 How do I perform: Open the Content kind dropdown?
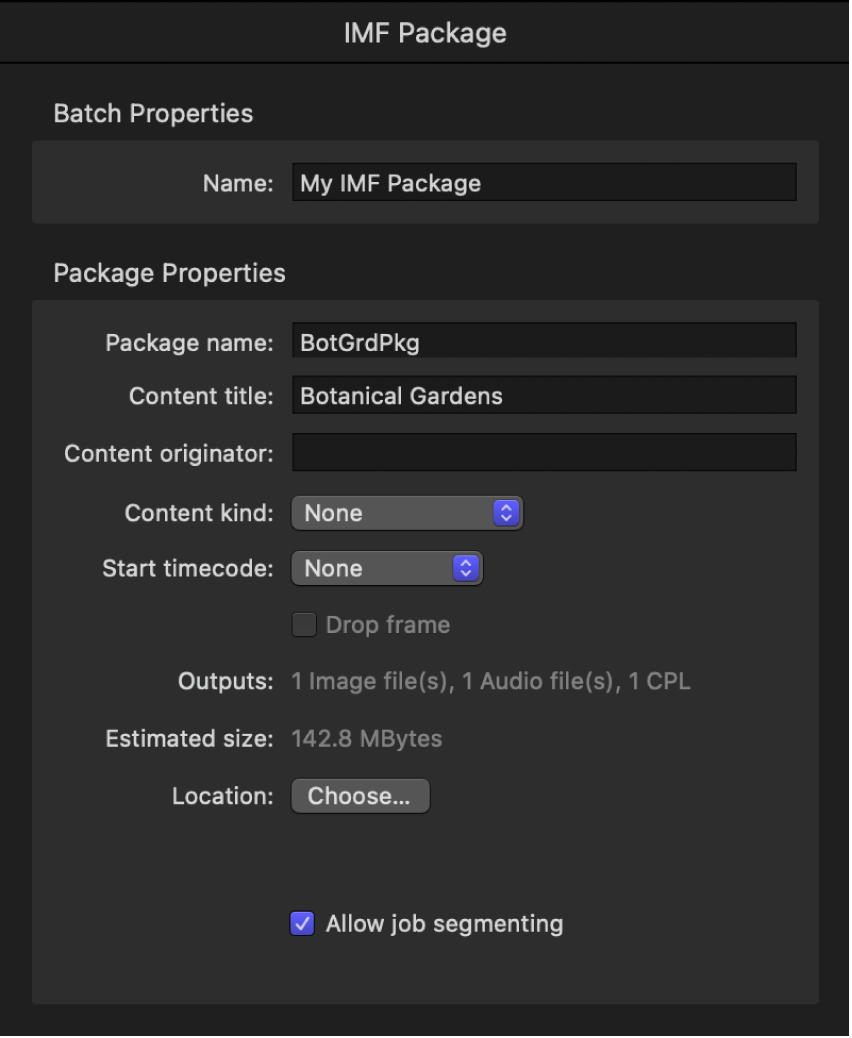click(x=406, y=513)
